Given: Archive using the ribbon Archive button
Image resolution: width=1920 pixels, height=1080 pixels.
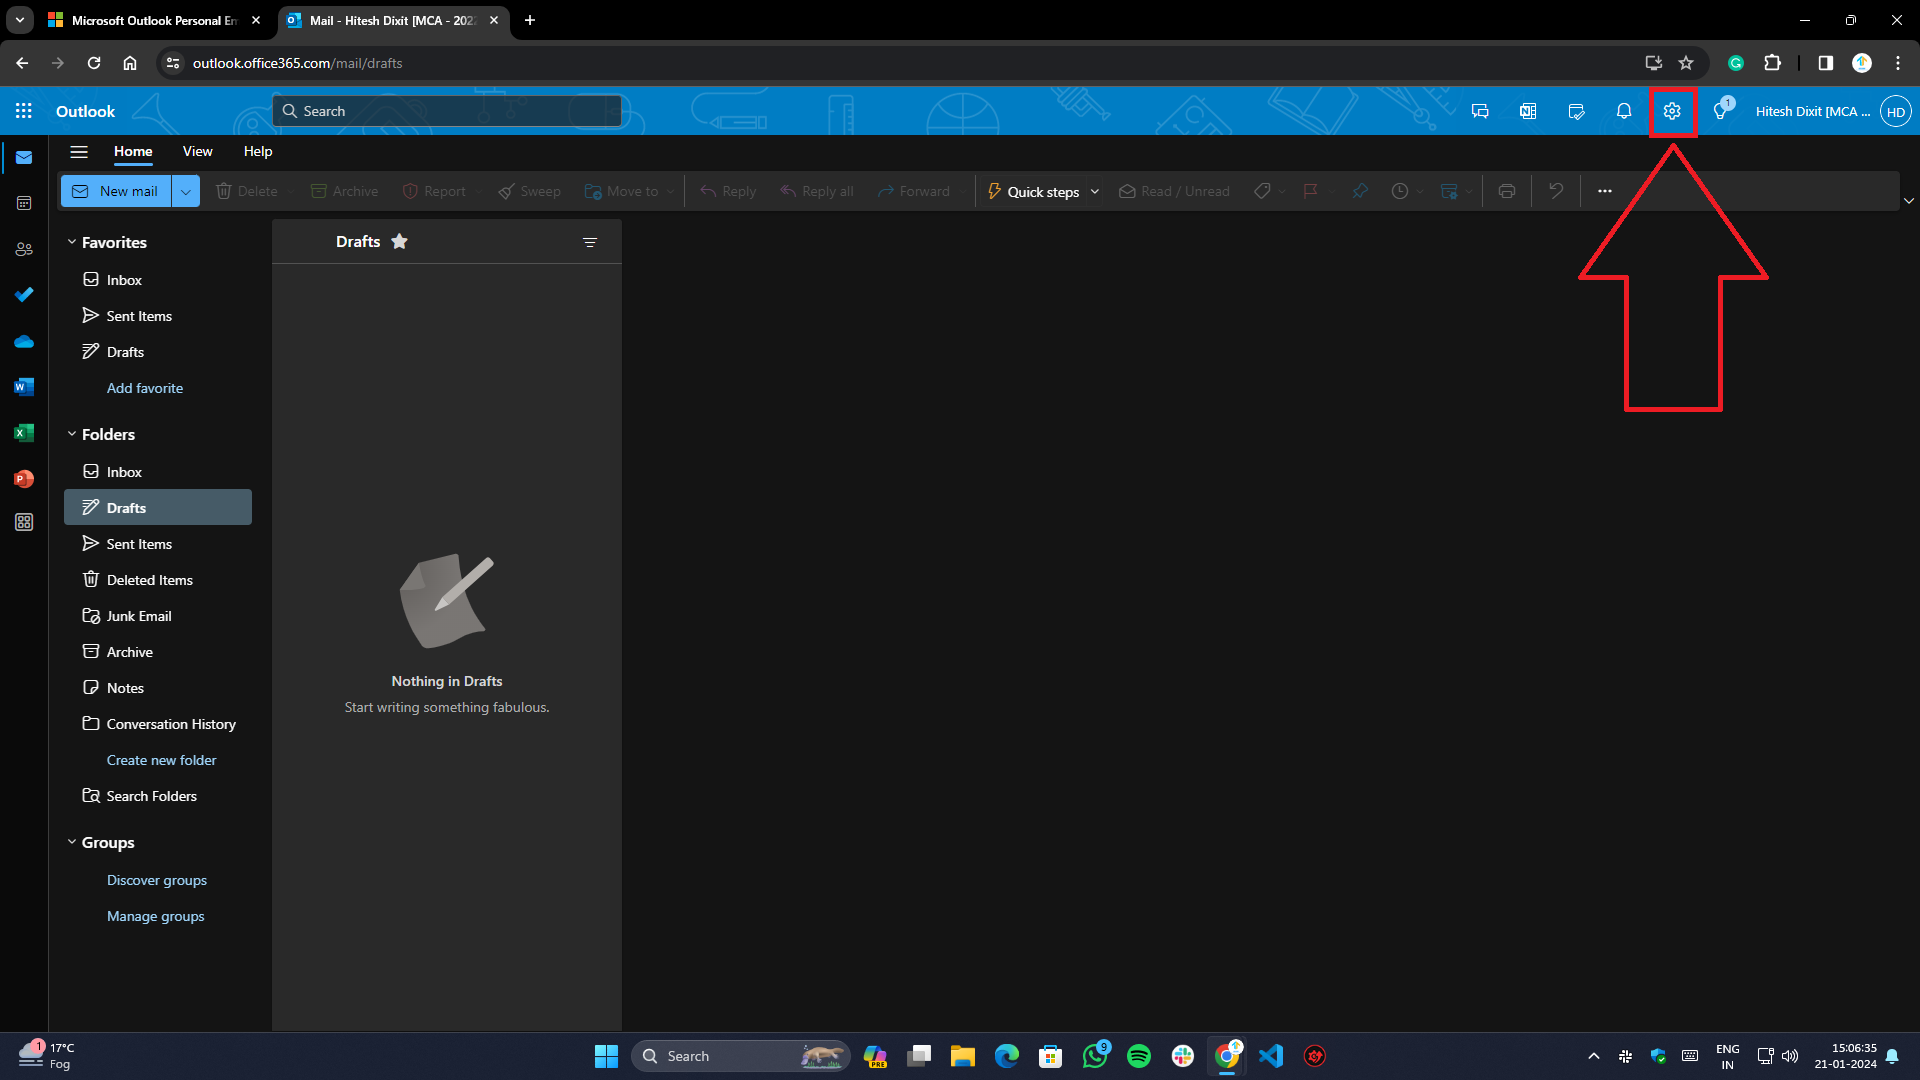Looking at the screenshot, I should point(344,191).
